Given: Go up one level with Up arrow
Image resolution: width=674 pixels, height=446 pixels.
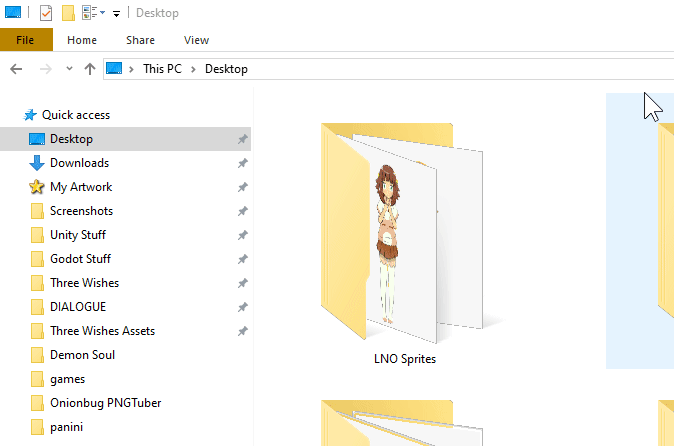Looking at the screenshot, I should pos(90,69).
